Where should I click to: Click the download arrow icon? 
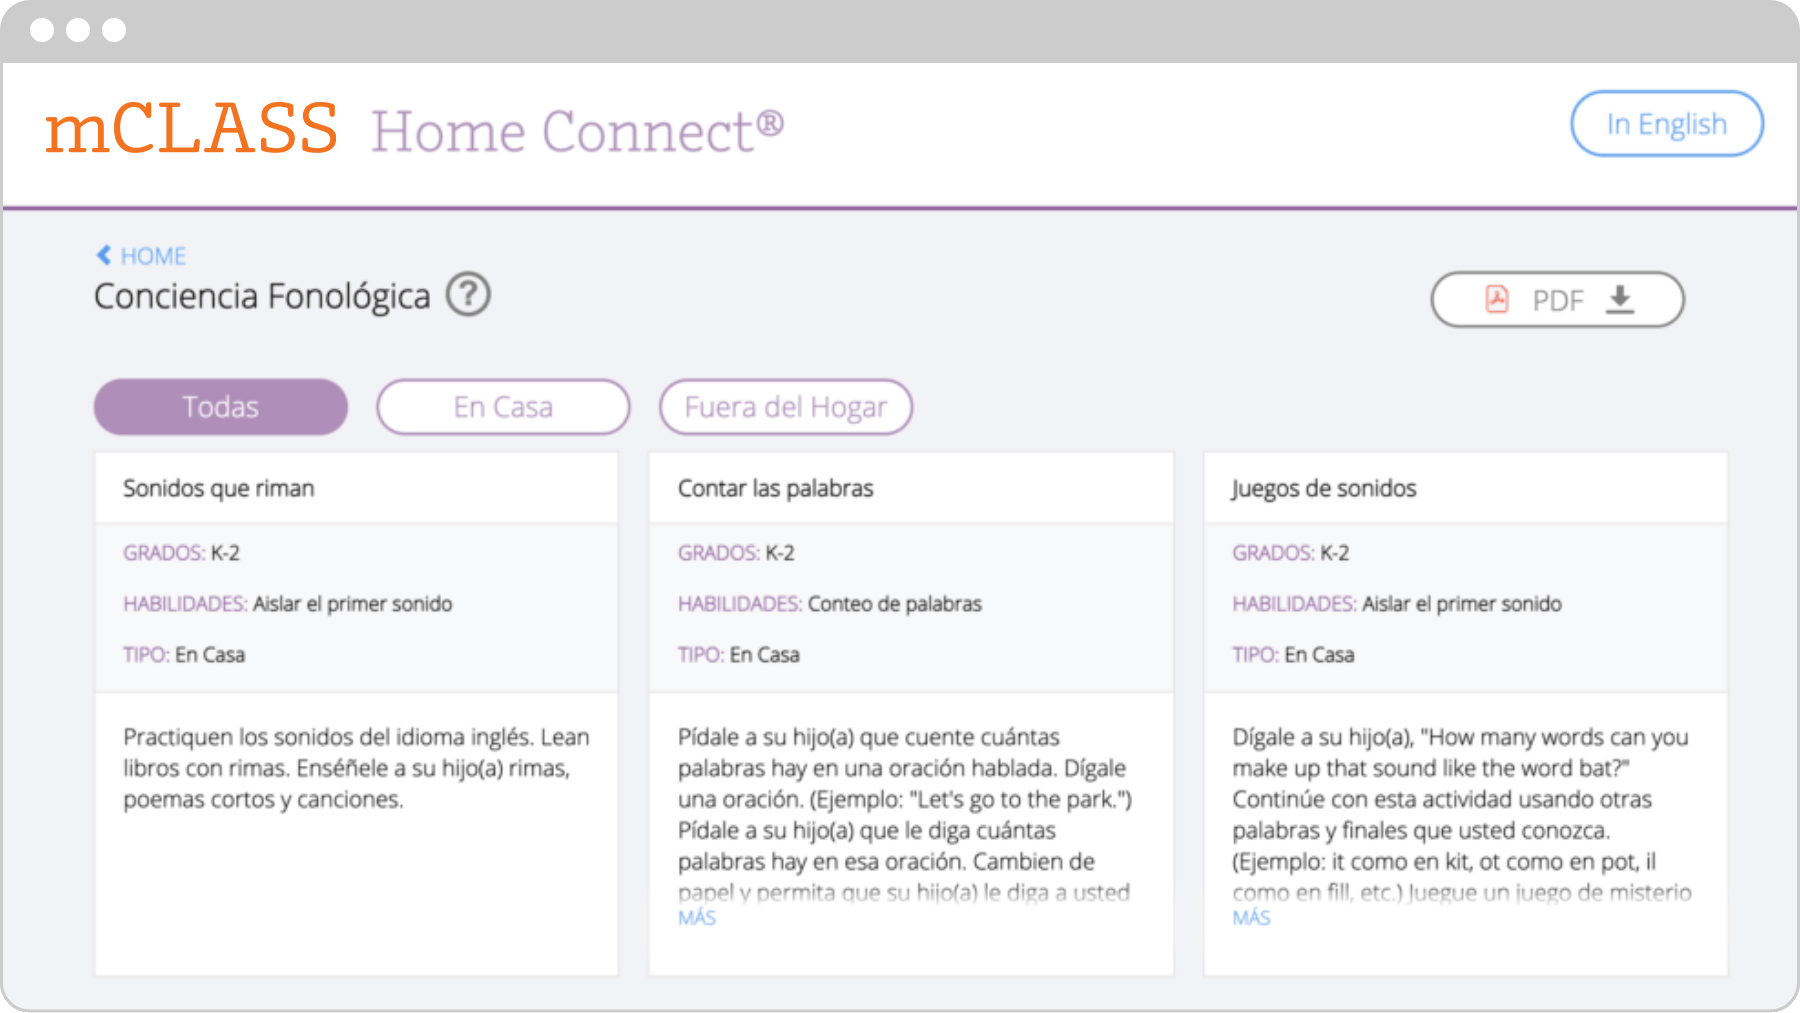[1620, 299]
